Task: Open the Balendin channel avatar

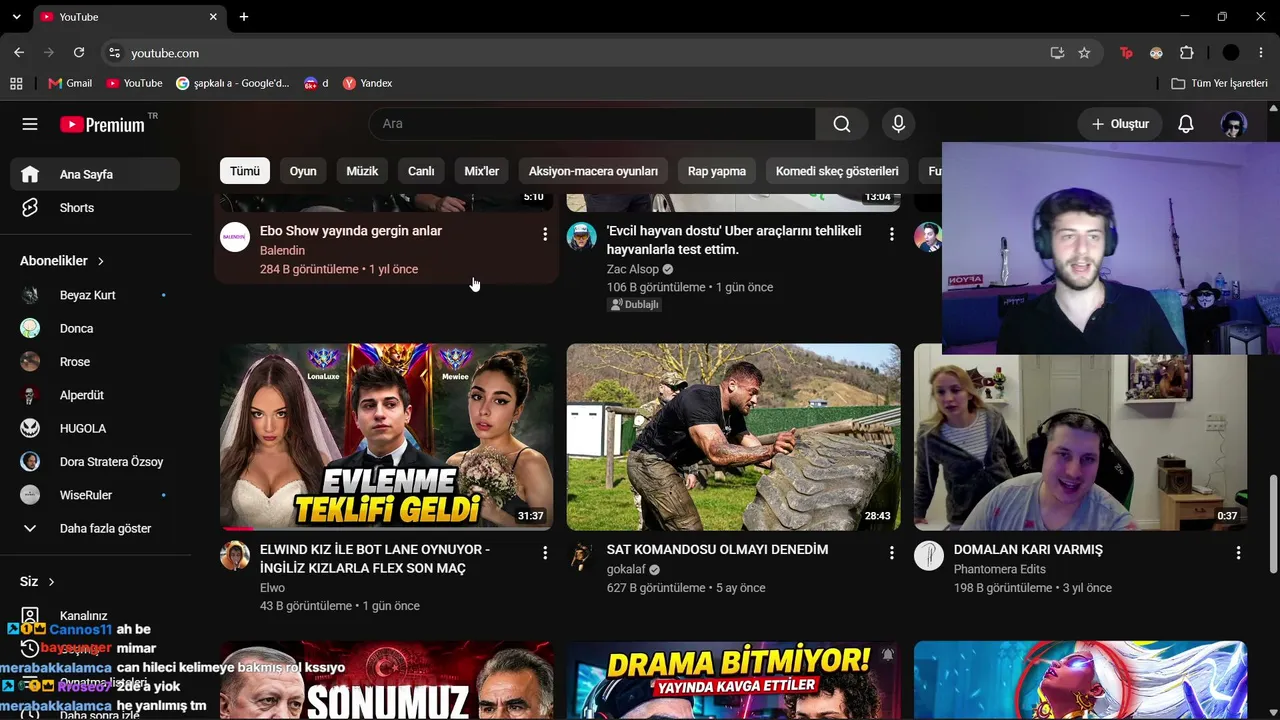Action: pos(235,237)
